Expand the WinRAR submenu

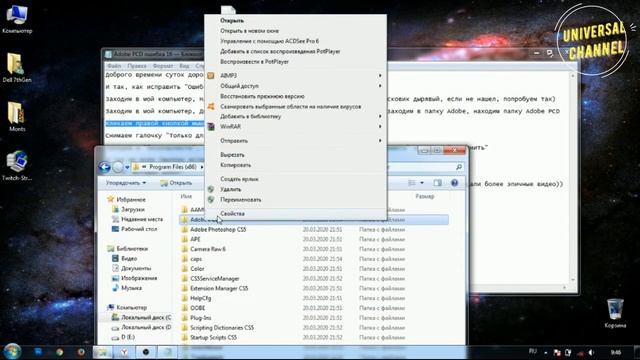(296, 127)
